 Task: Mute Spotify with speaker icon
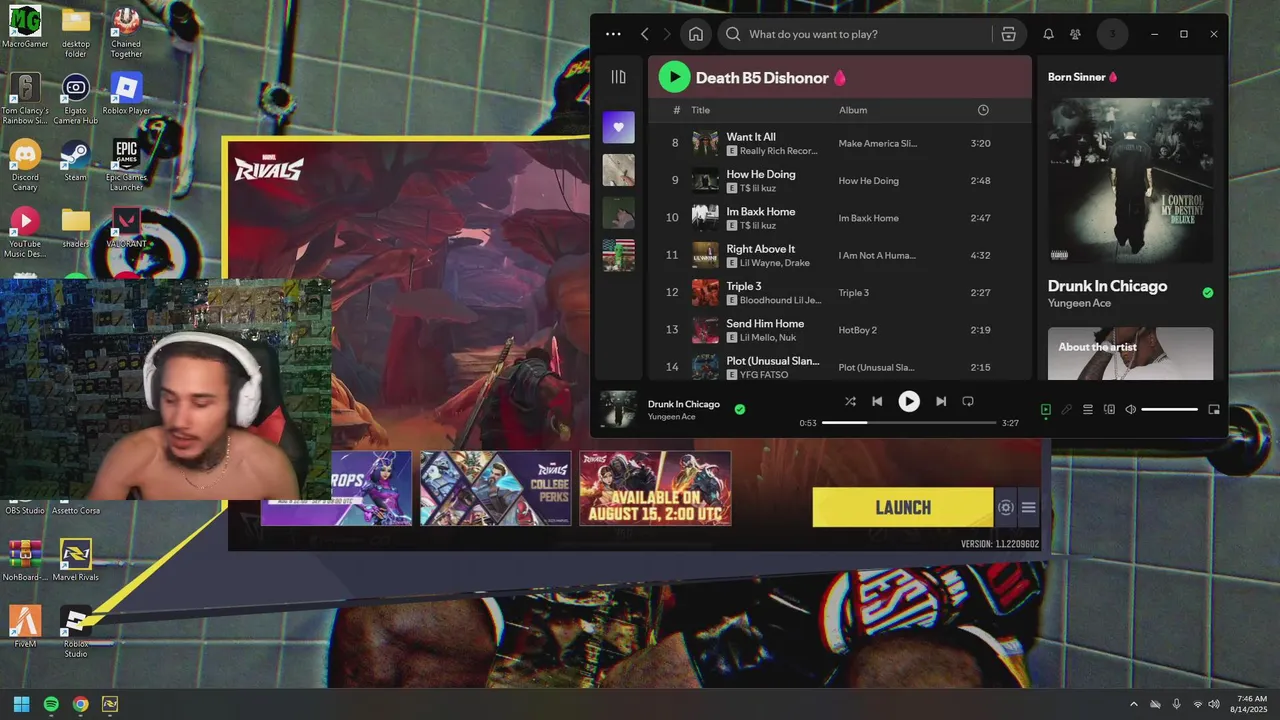[x=1131, y=409]
